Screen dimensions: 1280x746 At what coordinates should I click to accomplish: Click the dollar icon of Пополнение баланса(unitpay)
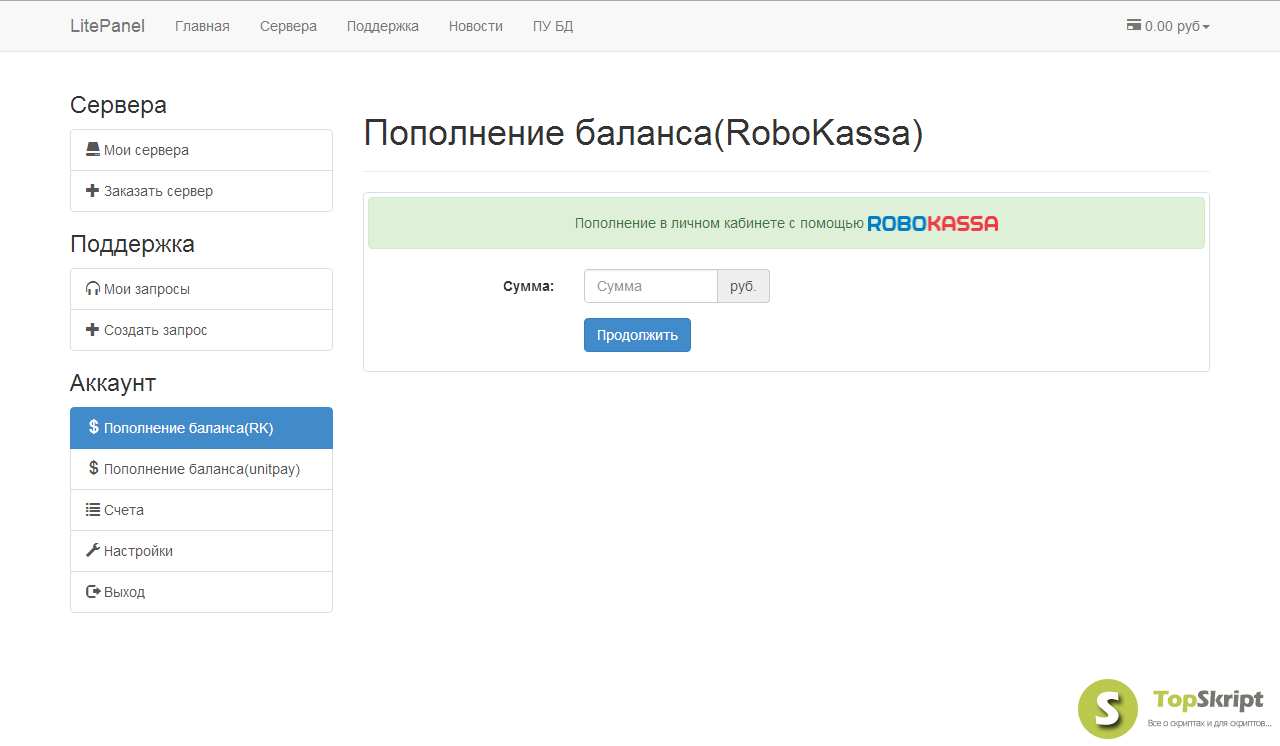click(94, 468)
